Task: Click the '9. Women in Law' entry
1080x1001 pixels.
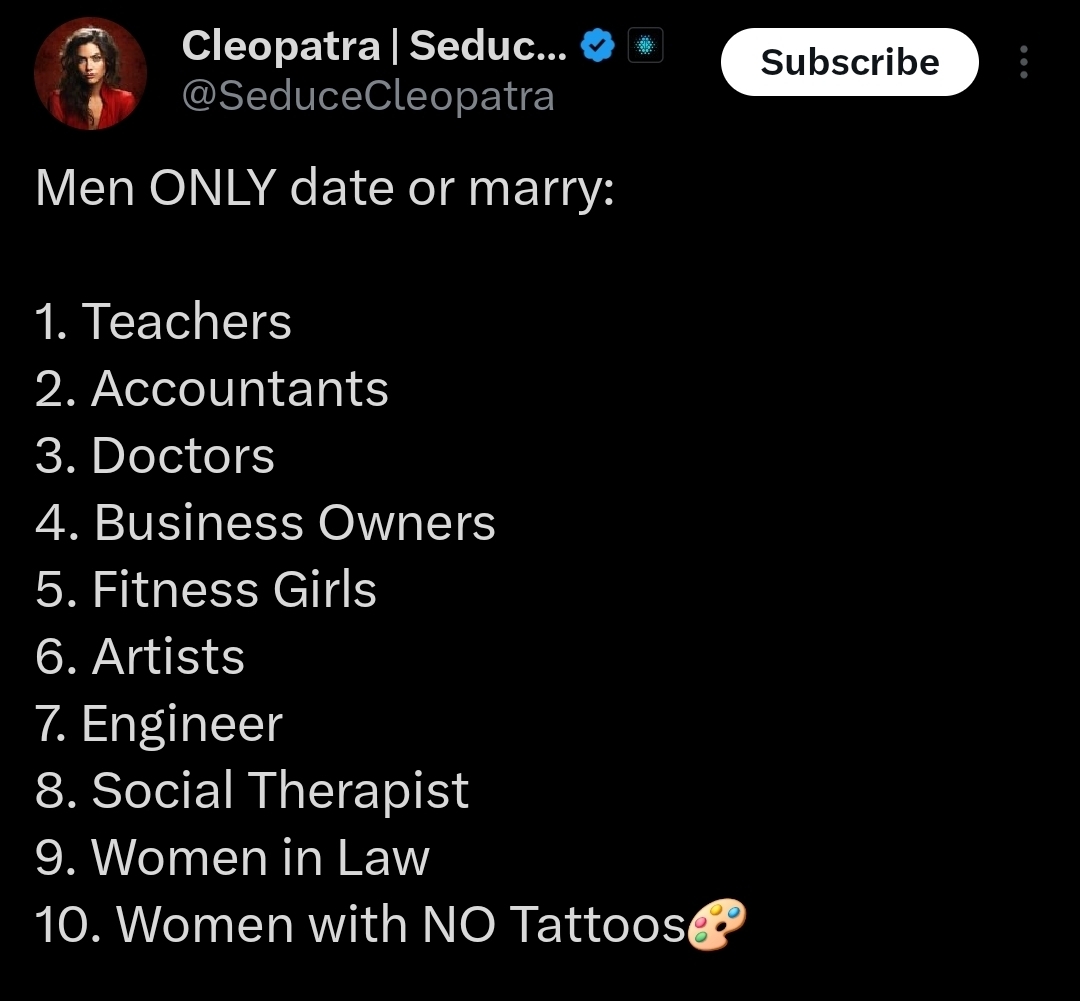Action: (232, 858)
